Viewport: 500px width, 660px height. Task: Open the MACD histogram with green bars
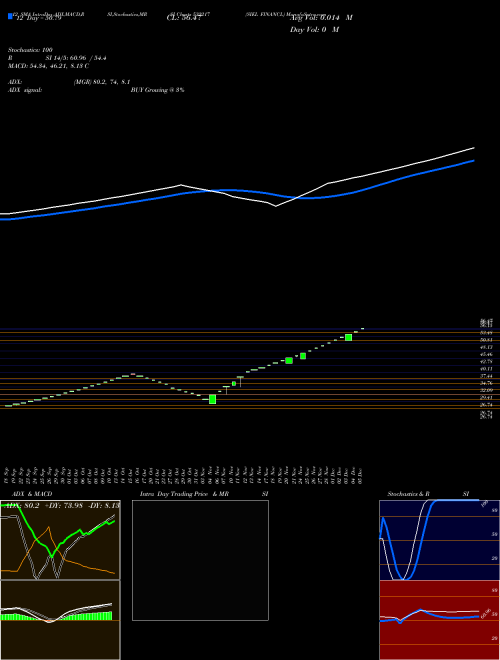[x=60, y=620]
